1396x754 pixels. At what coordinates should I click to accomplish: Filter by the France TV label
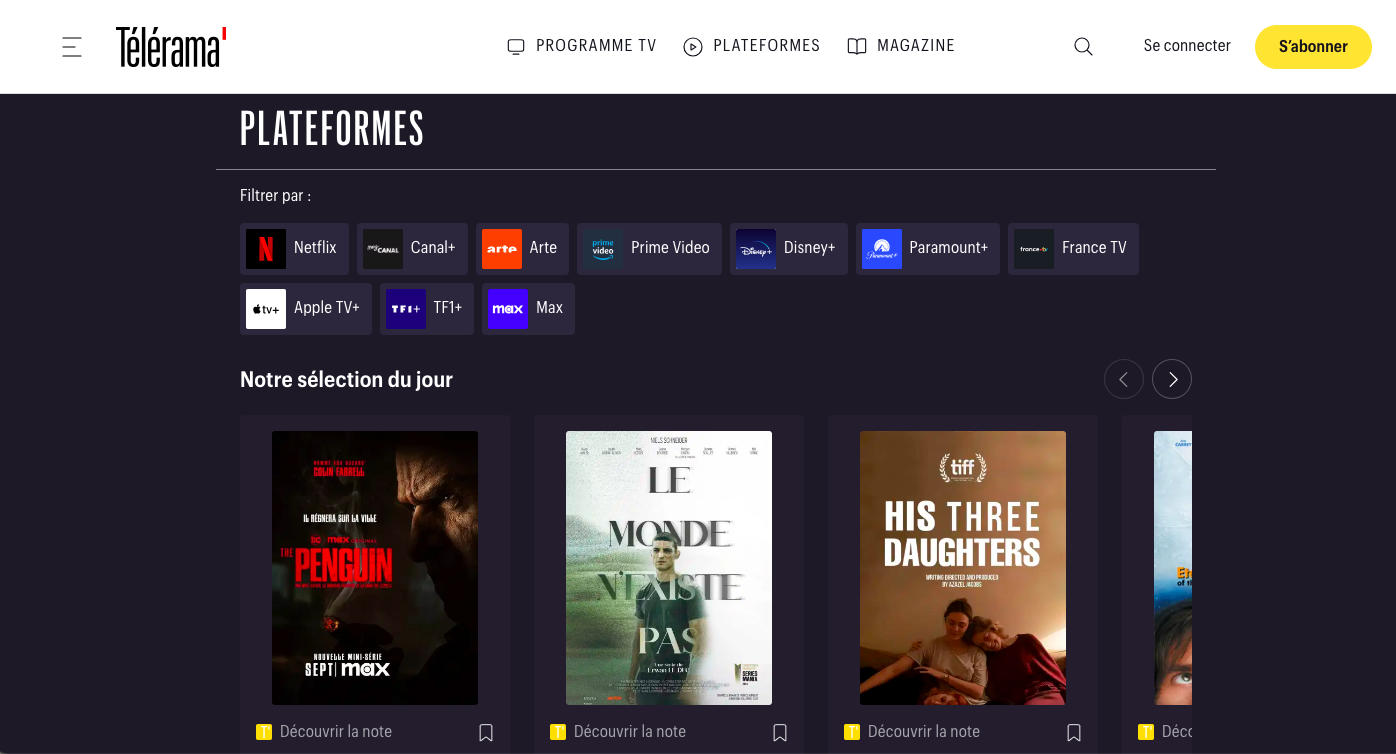1094,248
